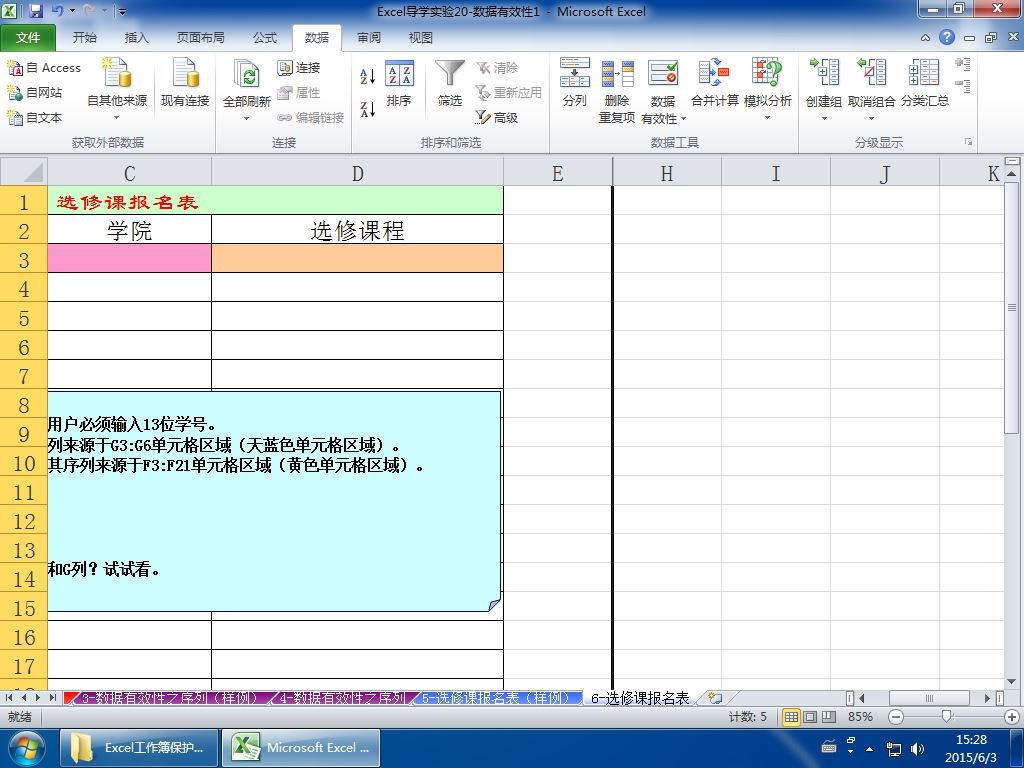The image size is (1024, 768).
Task: Expand From Other Sources (自其他来源) dropdown
Action: pos(117,118)
